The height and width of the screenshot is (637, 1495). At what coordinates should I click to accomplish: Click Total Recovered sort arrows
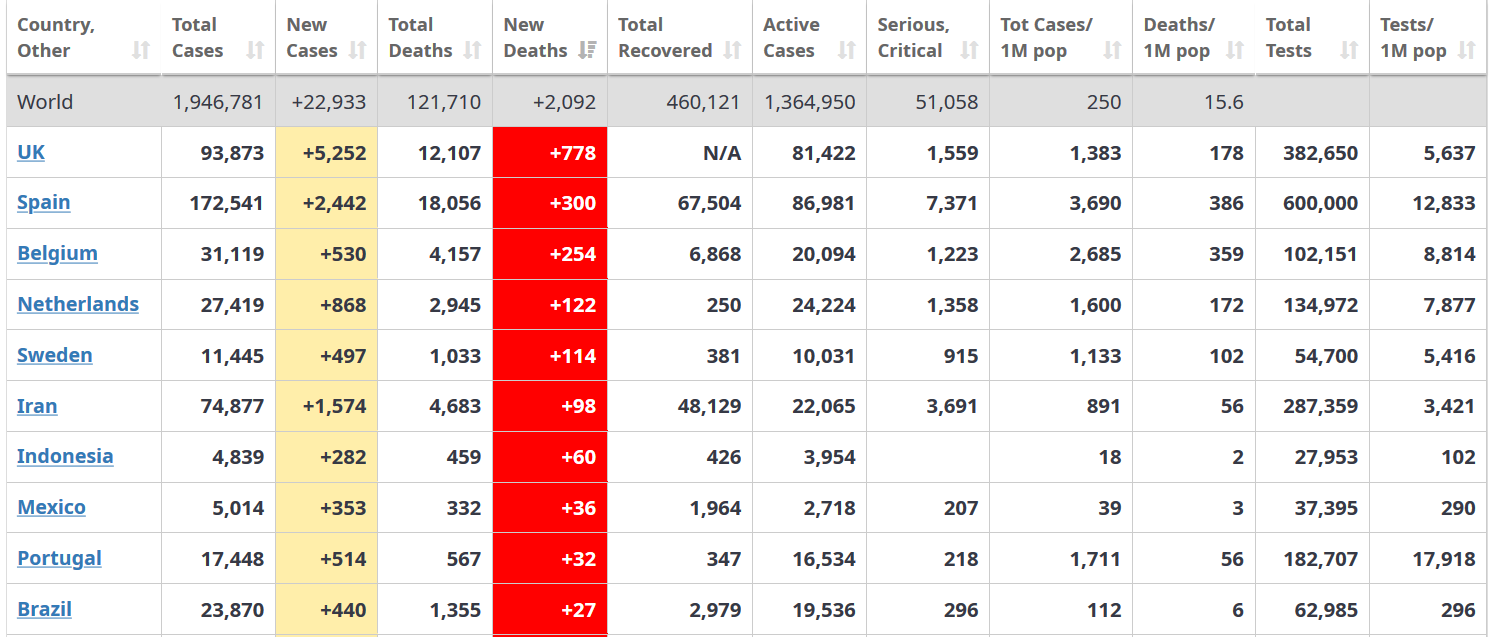733,51
